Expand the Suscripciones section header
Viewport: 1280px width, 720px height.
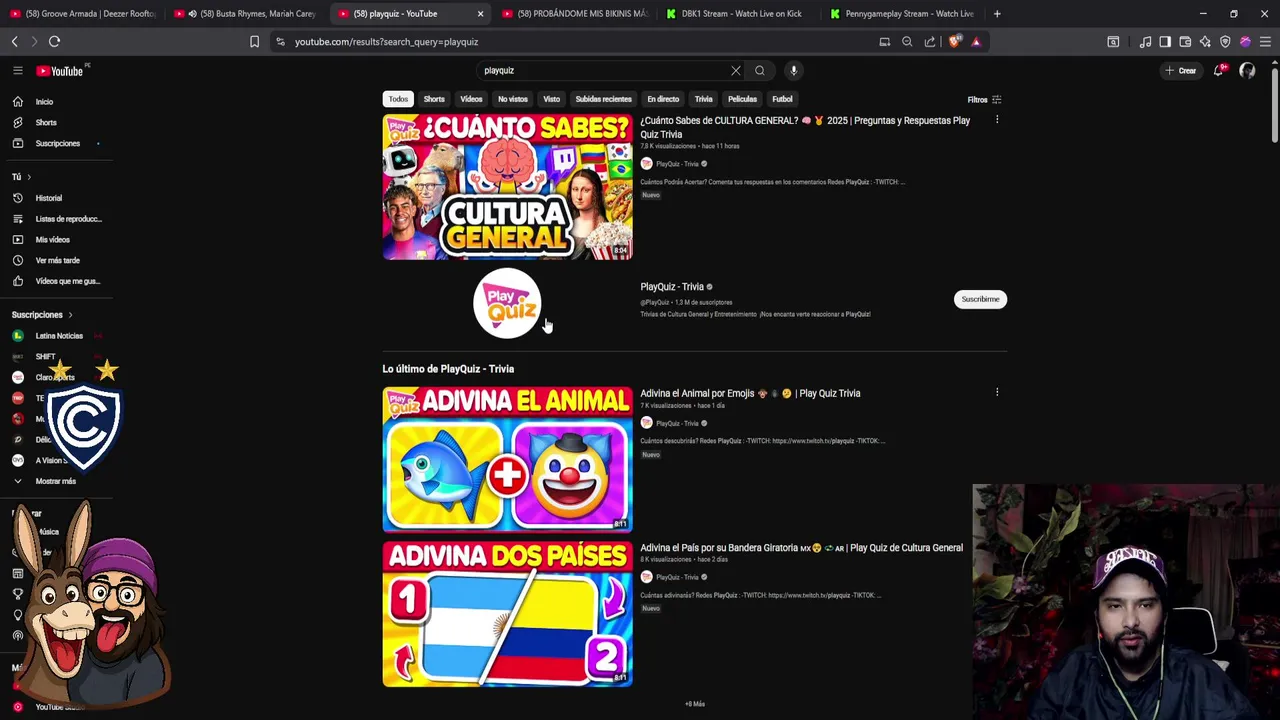coord(42,315)
